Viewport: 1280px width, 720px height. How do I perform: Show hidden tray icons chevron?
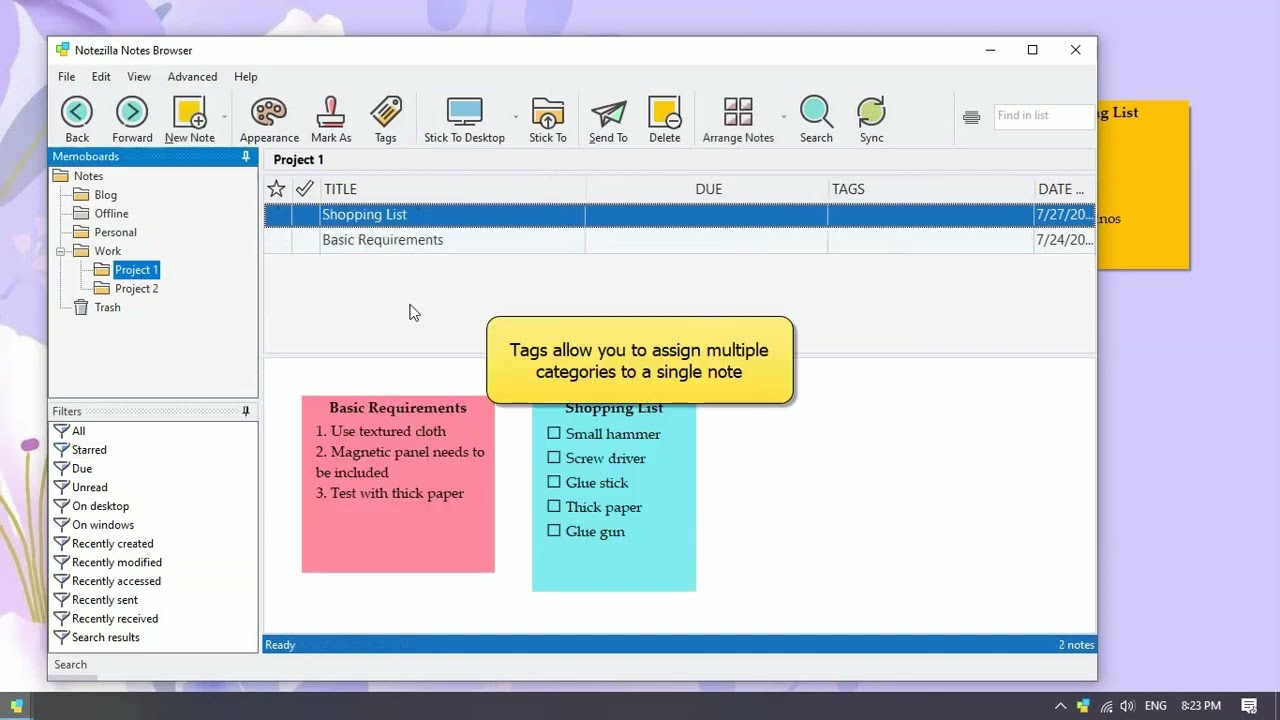click(x=1060, y=706)
